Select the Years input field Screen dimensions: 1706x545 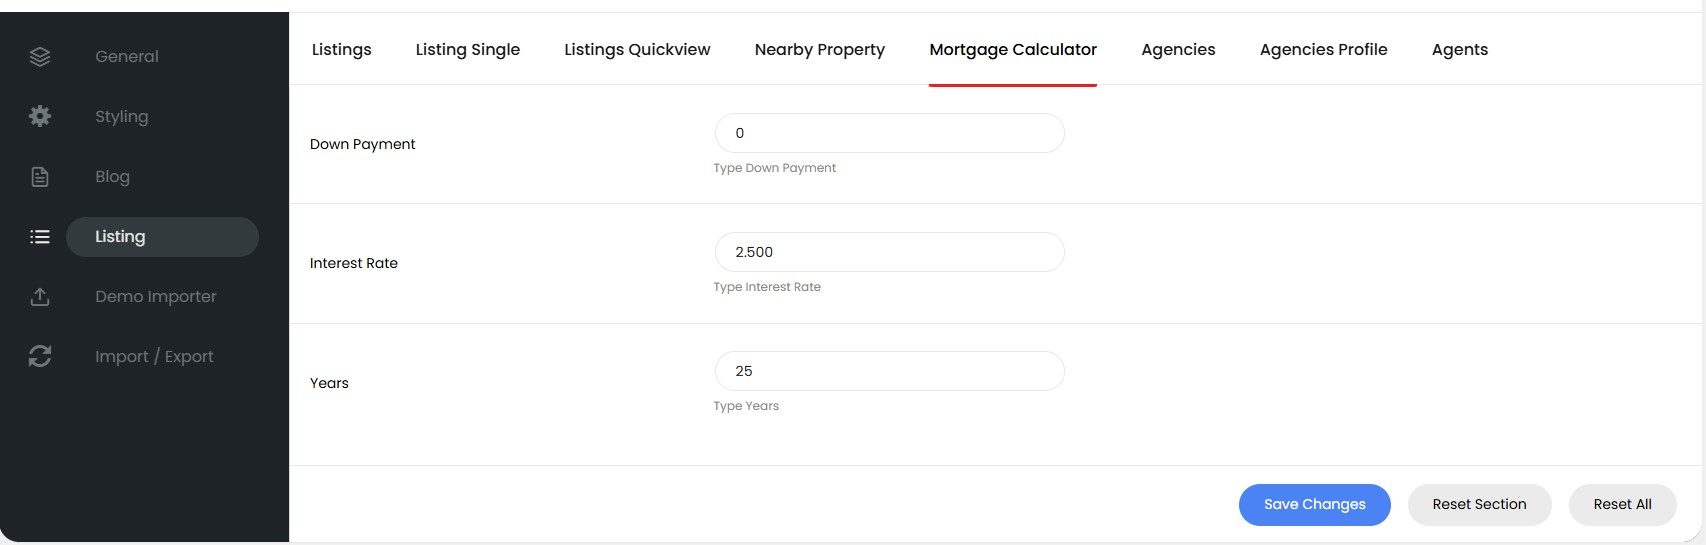890,371
